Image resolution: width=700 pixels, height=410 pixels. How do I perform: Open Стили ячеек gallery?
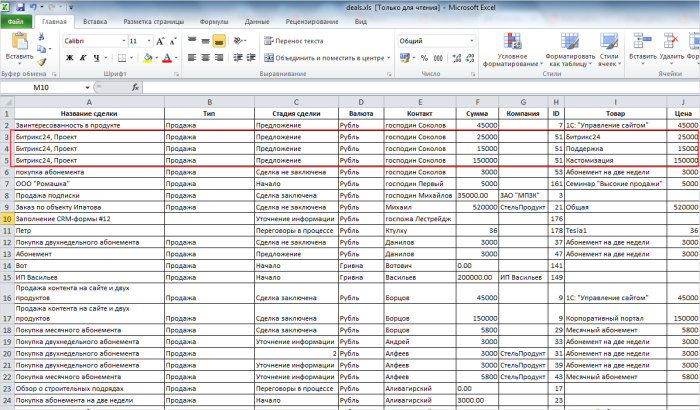[609, 50]
